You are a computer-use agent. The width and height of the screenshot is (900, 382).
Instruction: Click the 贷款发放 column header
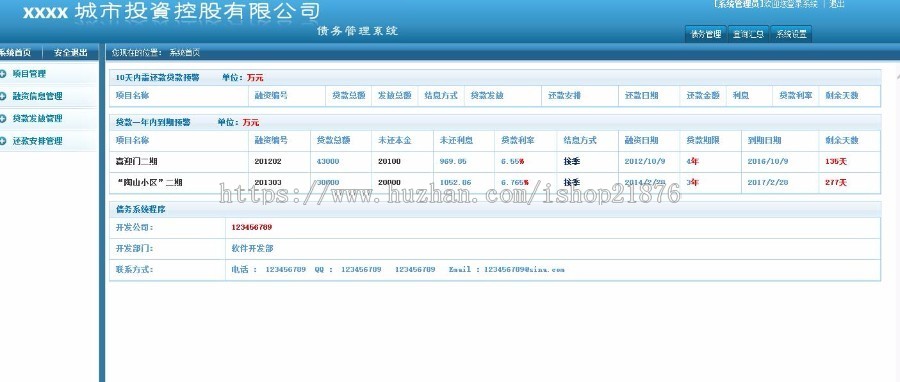(487, 96)
